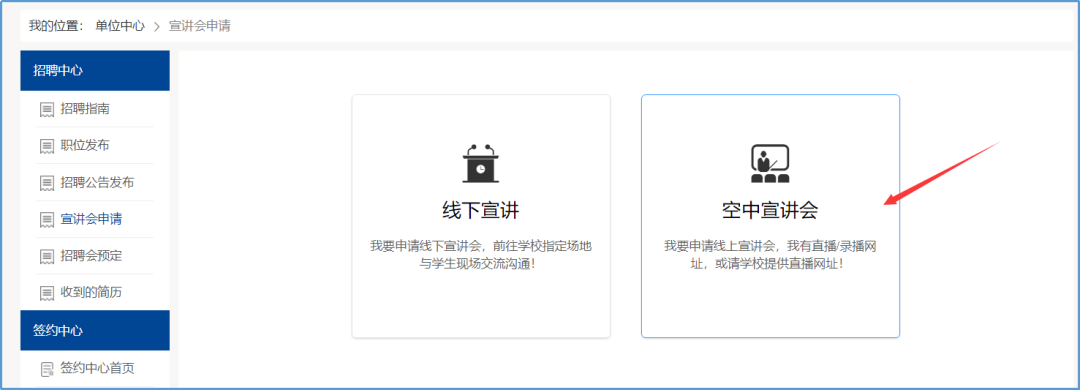Viewport: 1080px width, 390px height.
Task: Open 签约中心首页 in the sidebar
Action: coord(97,369)
